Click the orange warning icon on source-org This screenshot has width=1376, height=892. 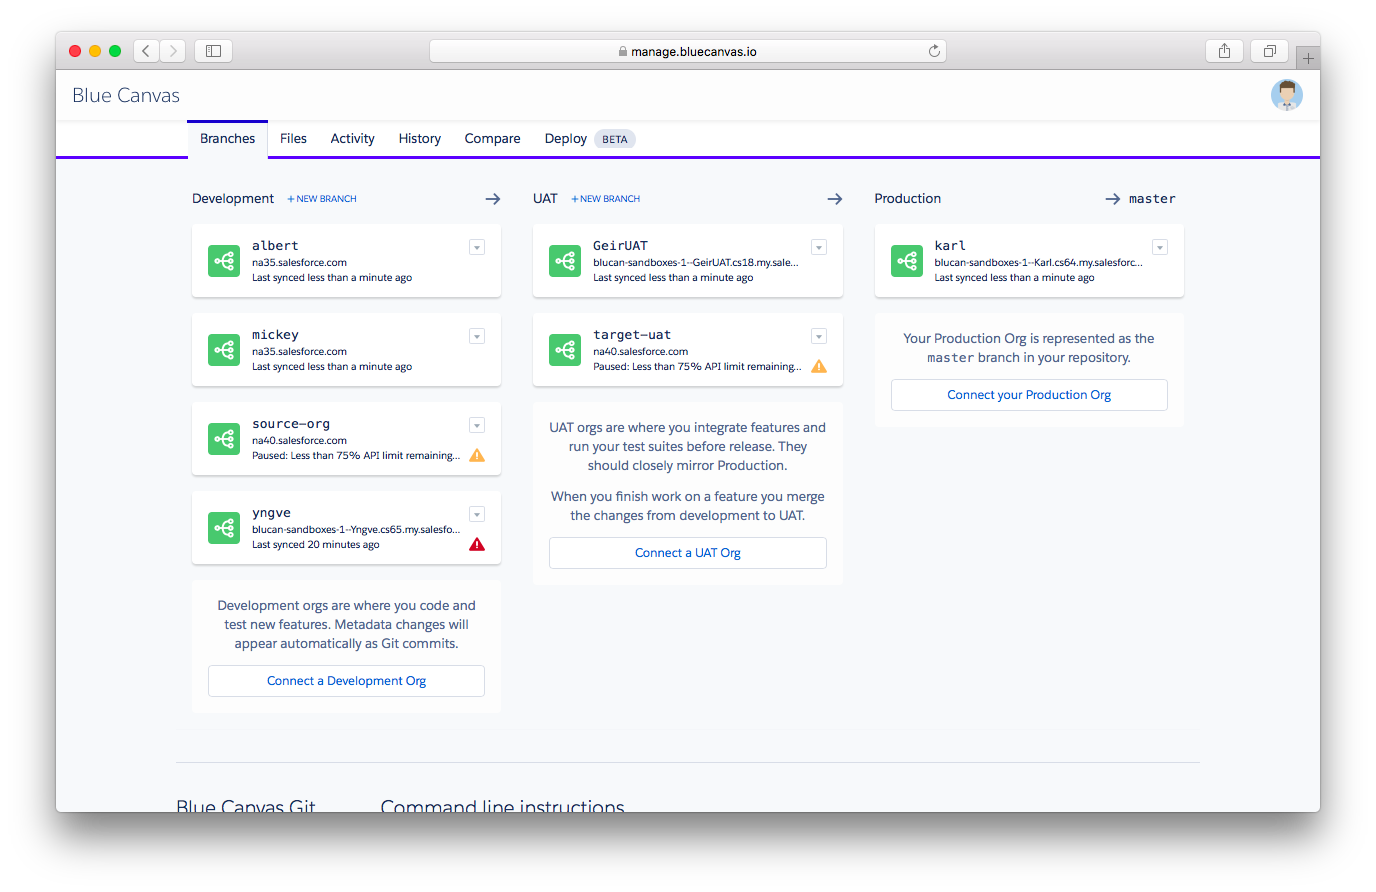point(477,455)
